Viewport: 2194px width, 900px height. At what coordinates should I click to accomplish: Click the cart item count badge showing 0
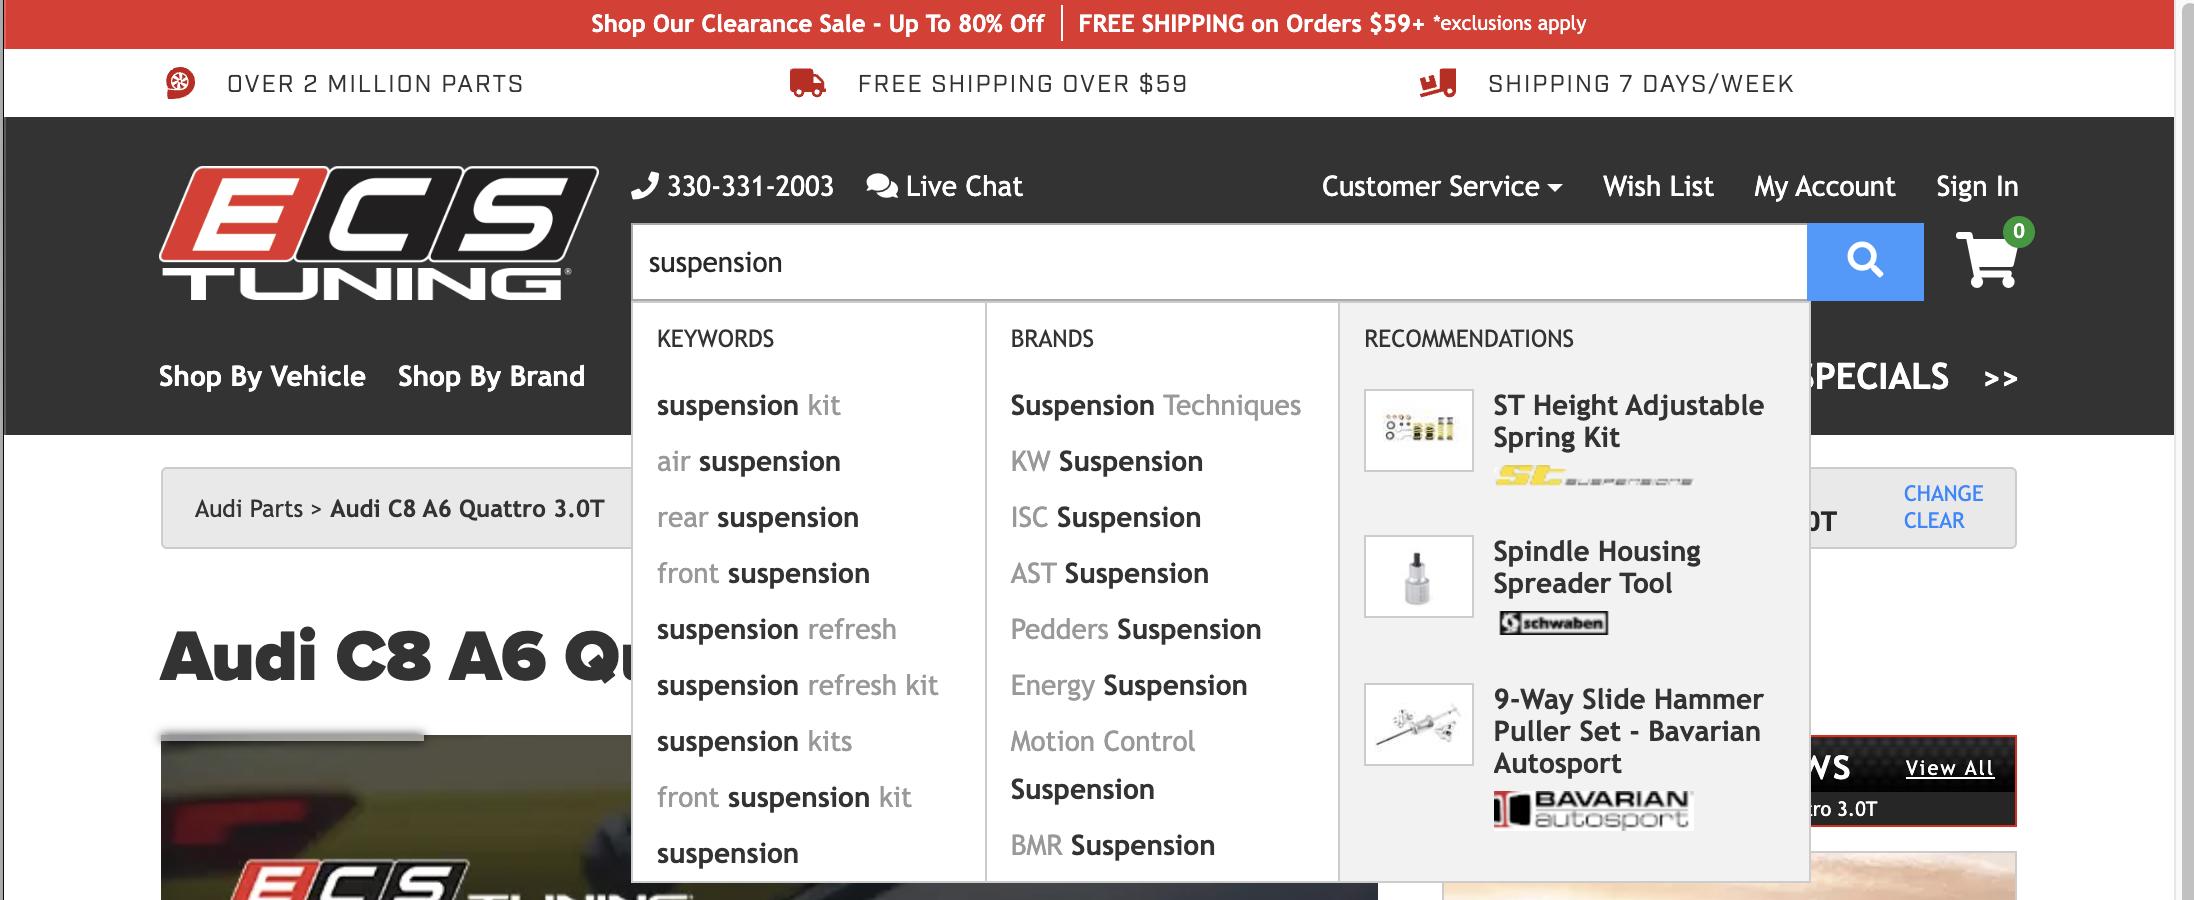(x=2018, y=232)
